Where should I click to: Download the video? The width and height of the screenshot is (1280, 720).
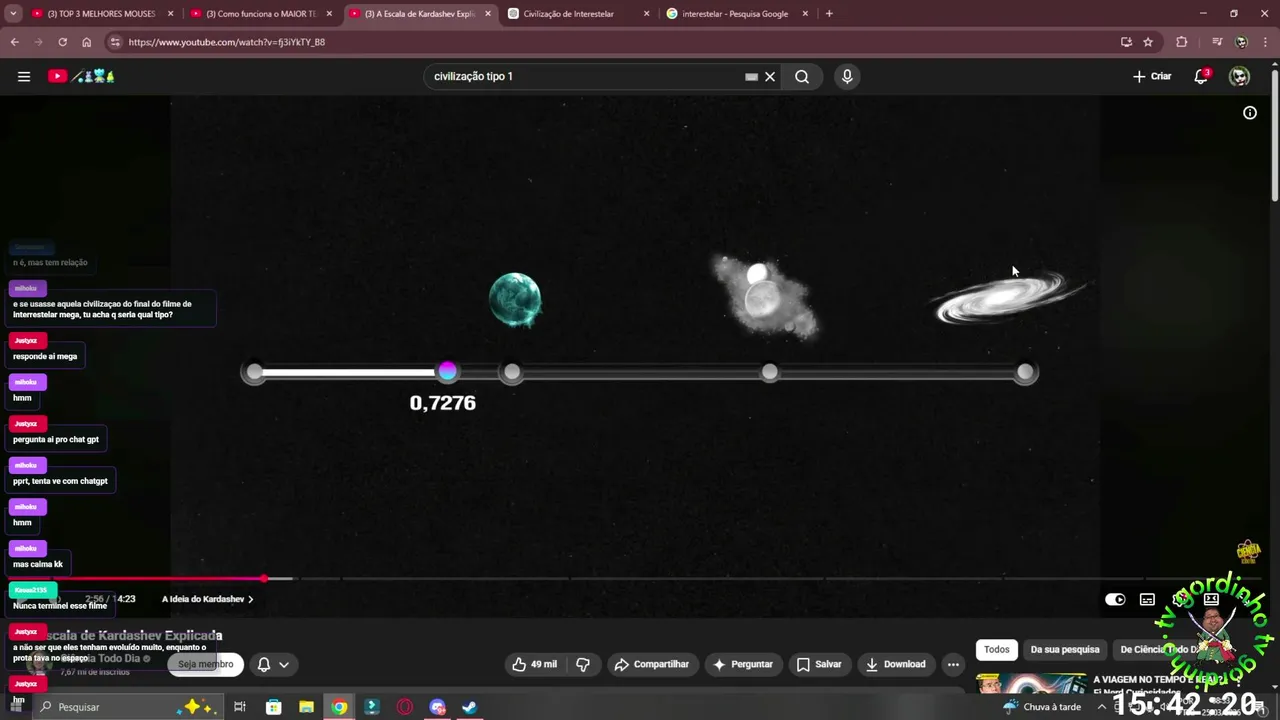pos(896,664)
